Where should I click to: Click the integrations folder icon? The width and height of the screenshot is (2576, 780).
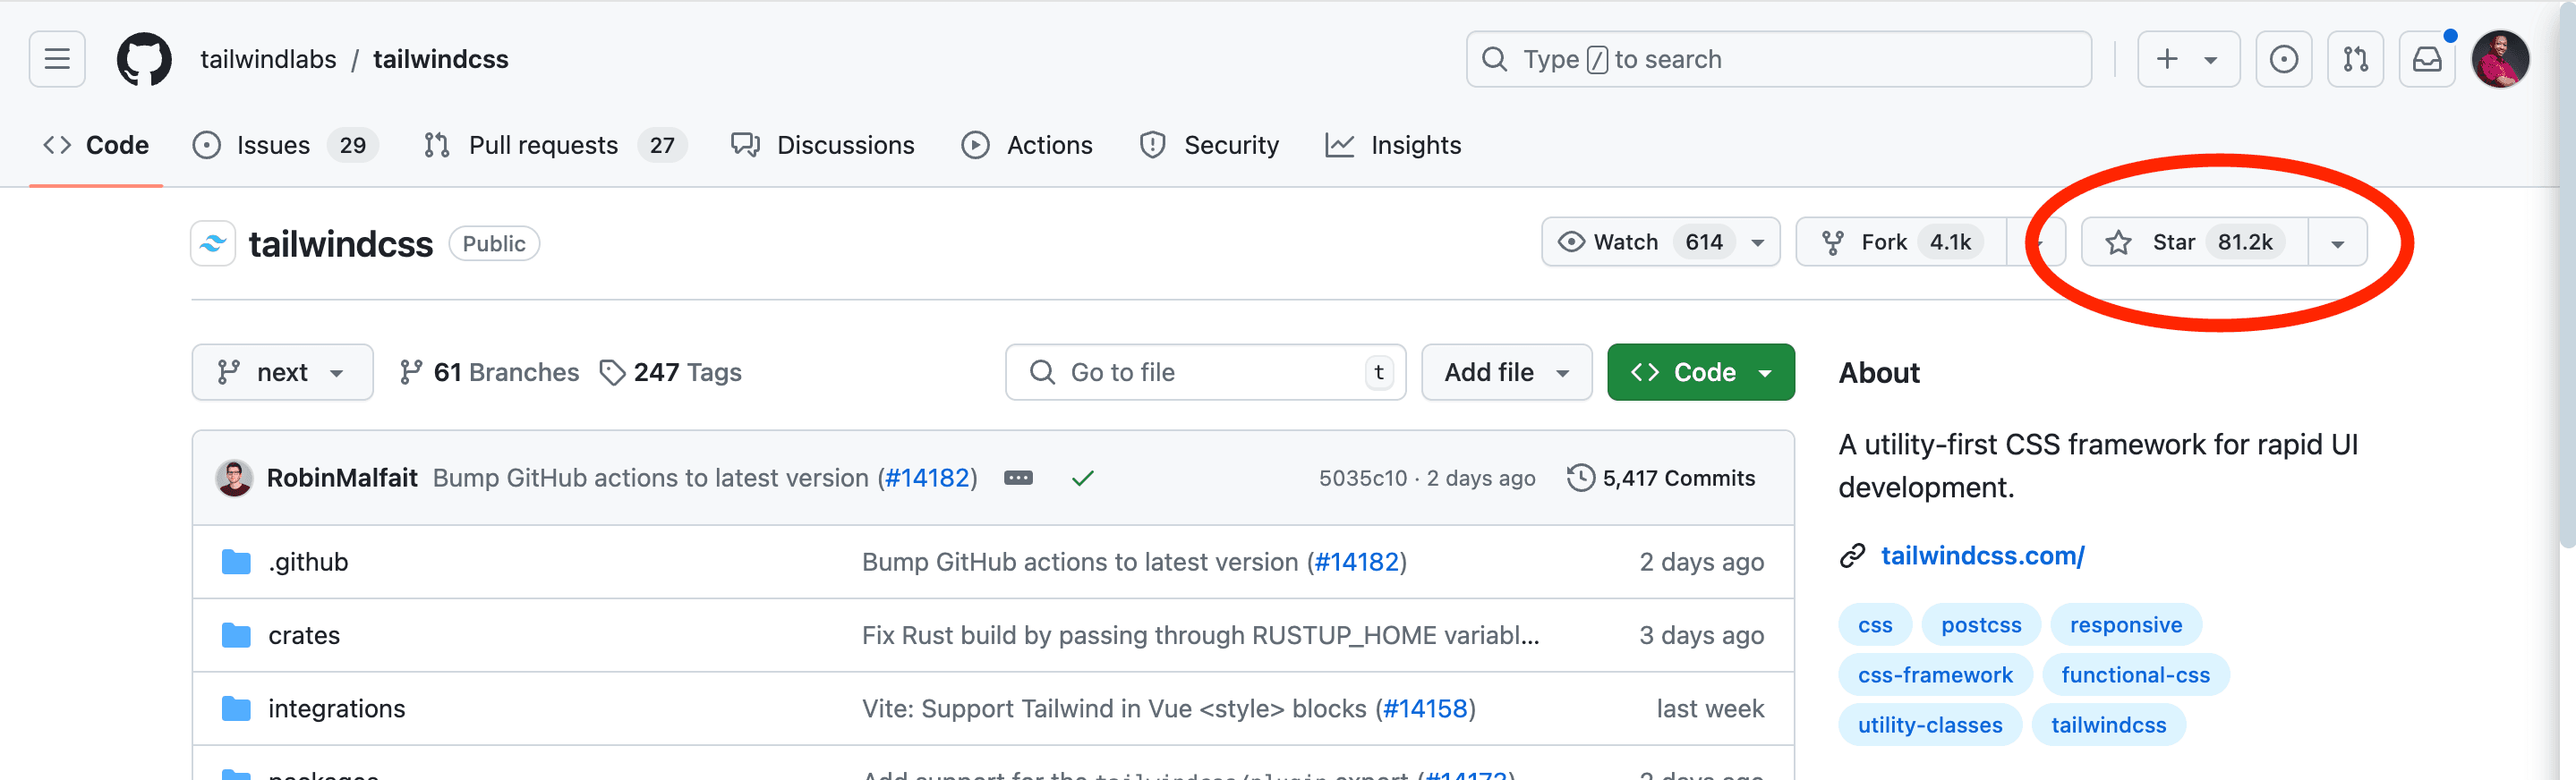(x=236, y=708)
